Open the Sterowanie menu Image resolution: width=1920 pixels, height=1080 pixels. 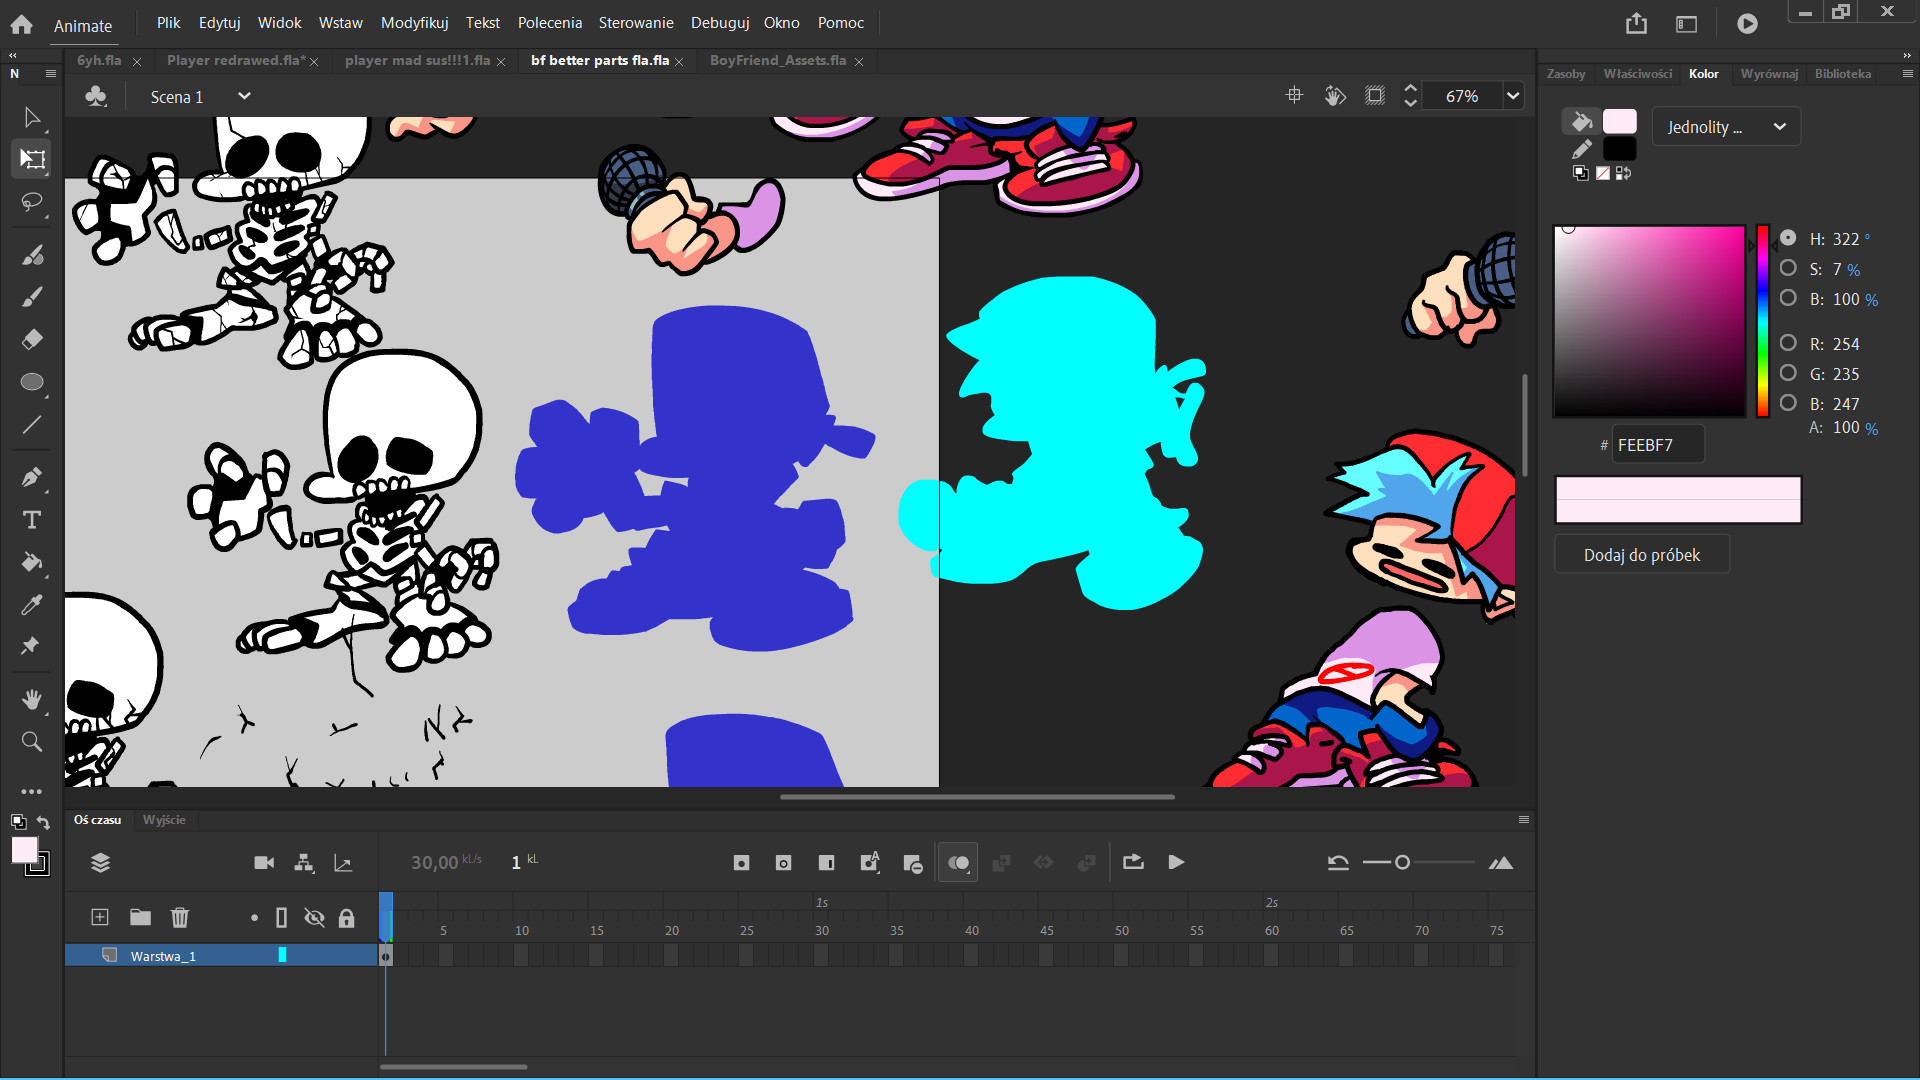pos(636,23)
